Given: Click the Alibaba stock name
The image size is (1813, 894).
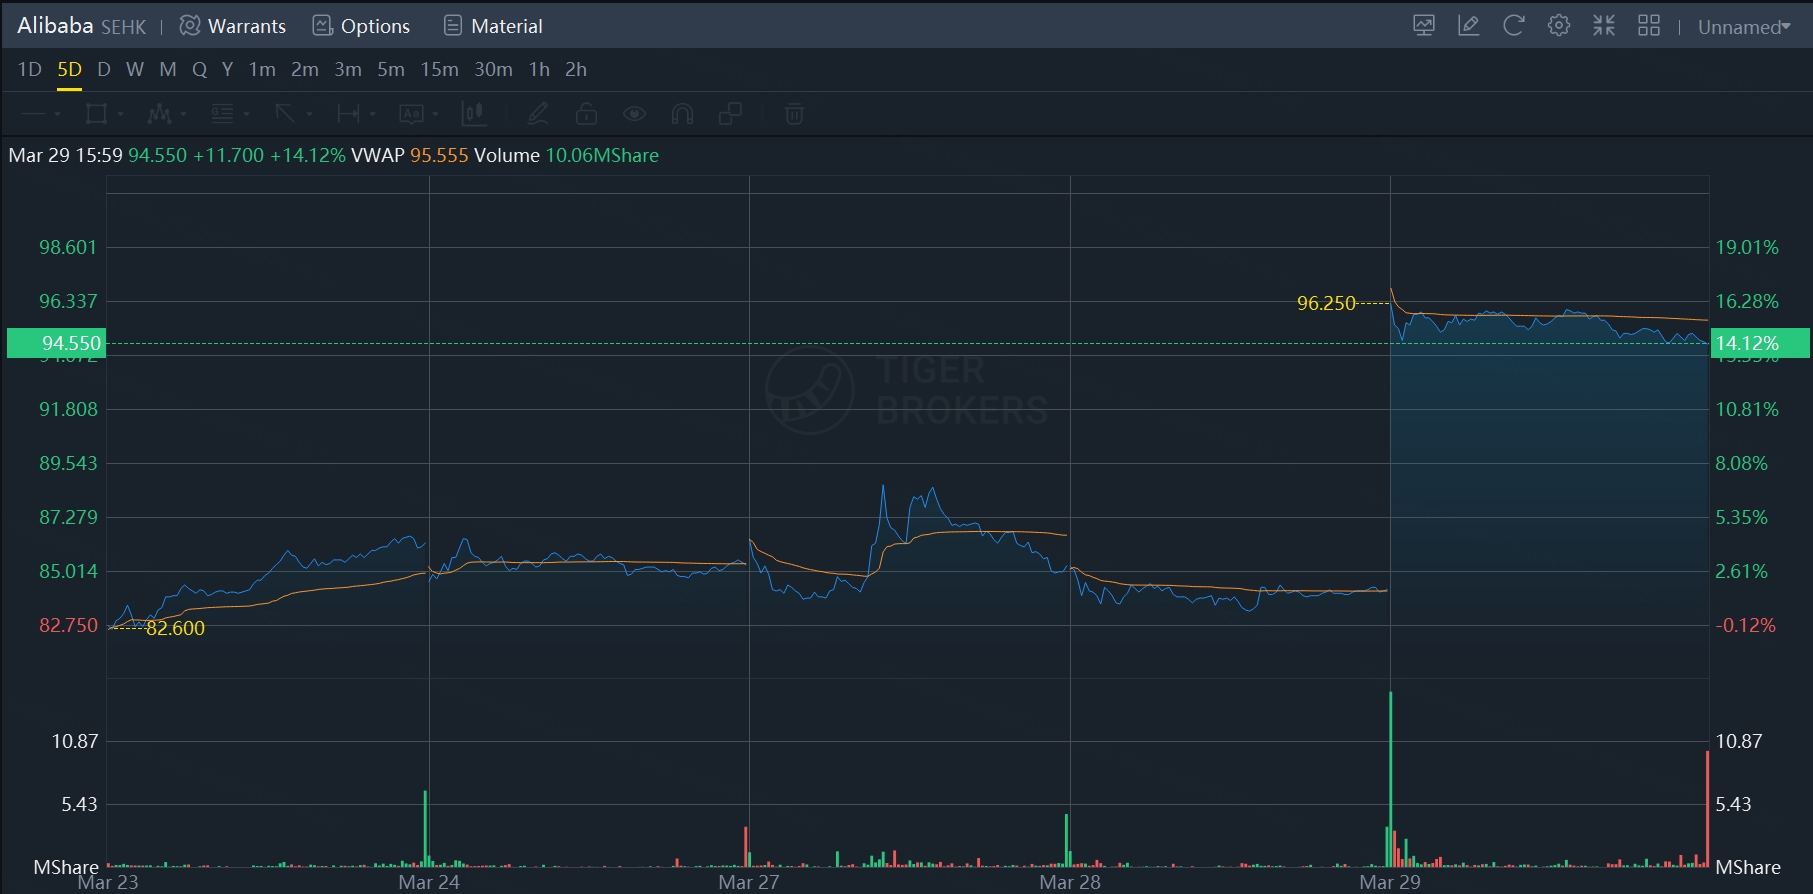Looking at the screenshot, I should click(55, 26).
